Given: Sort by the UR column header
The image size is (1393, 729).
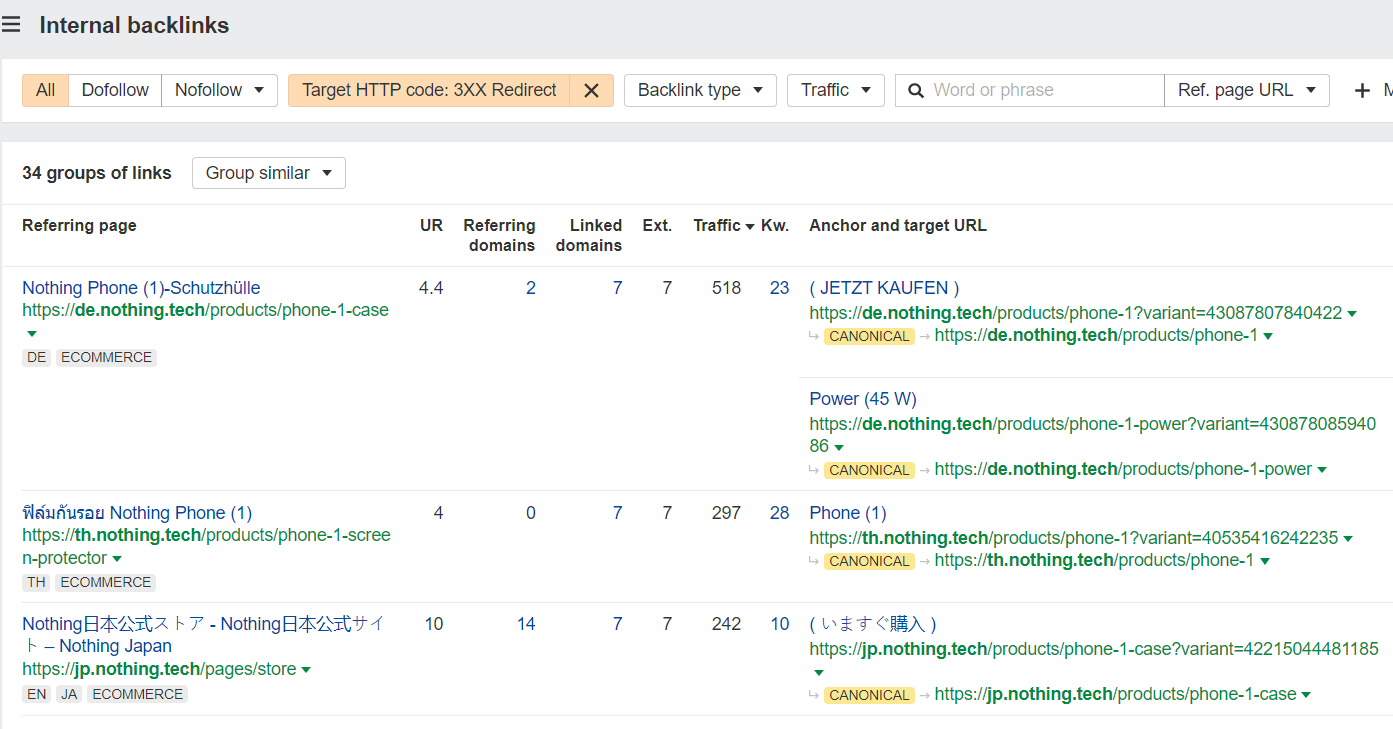Looking at the screenshot, I should pos(431,226).
